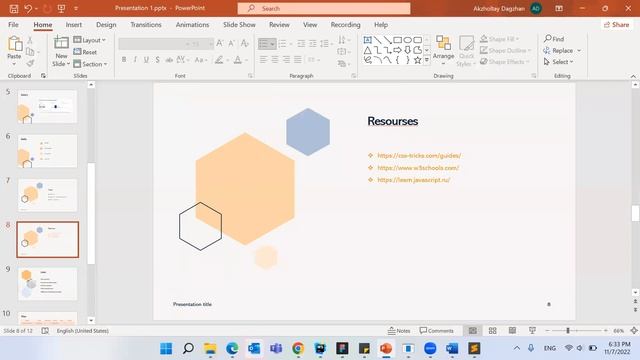Open the File menu

(x=13, y=24)
